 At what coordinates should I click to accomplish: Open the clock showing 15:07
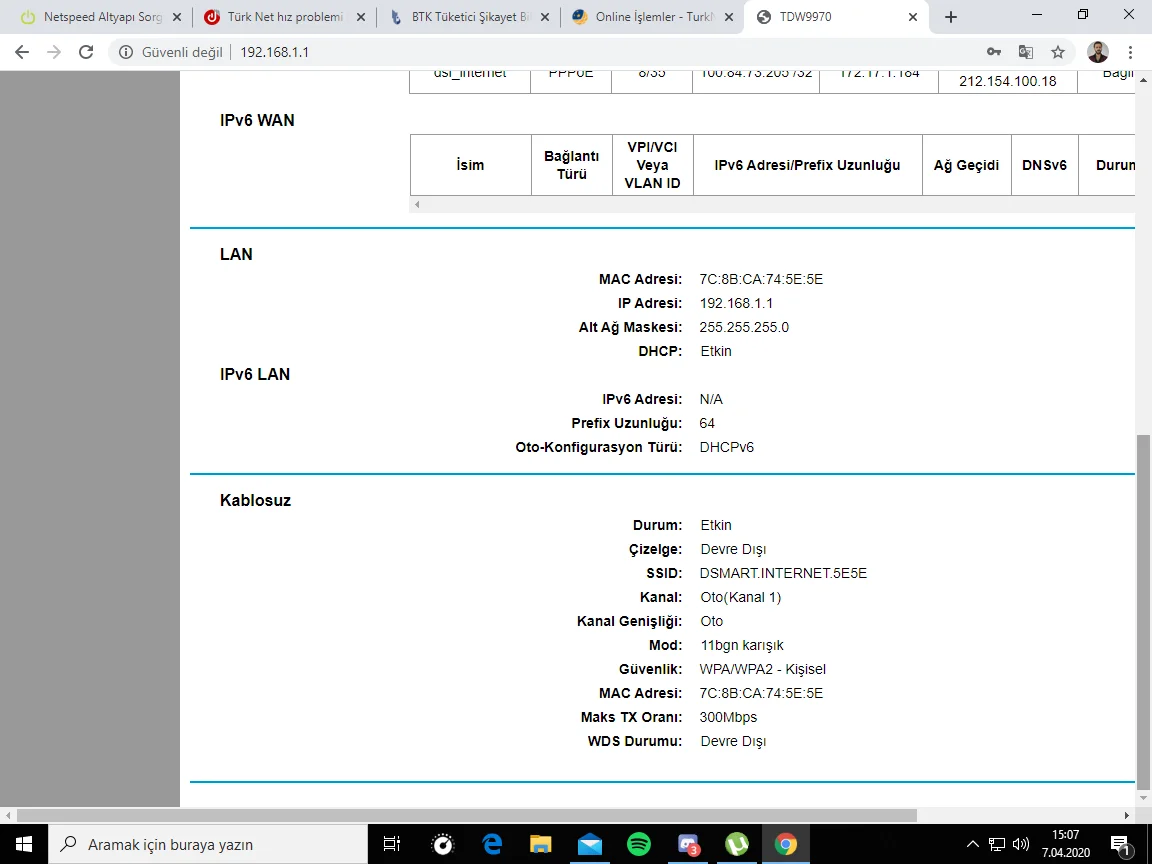click(1065, 844)
